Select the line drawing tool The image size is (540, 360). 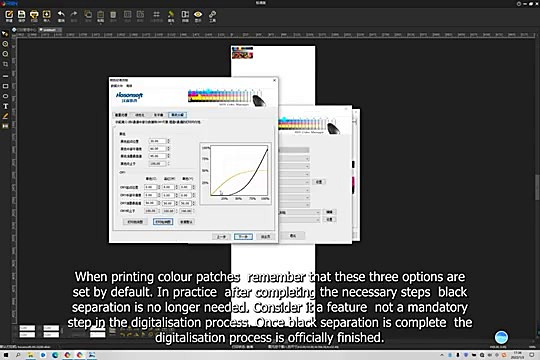pyautogui.click(x=5, y=76)
